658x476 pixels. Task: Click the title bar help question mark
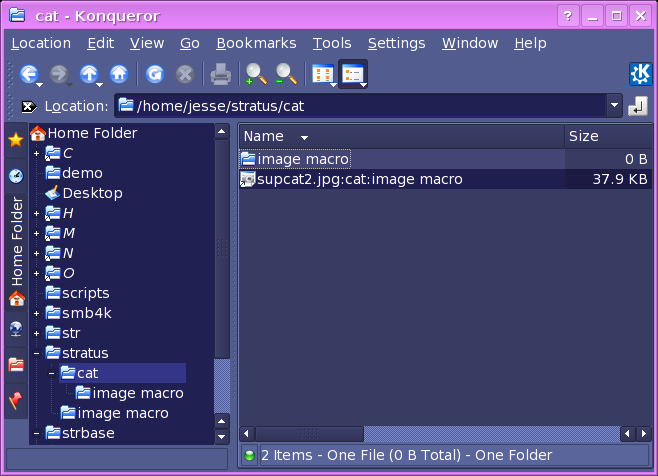click(568, 16)
